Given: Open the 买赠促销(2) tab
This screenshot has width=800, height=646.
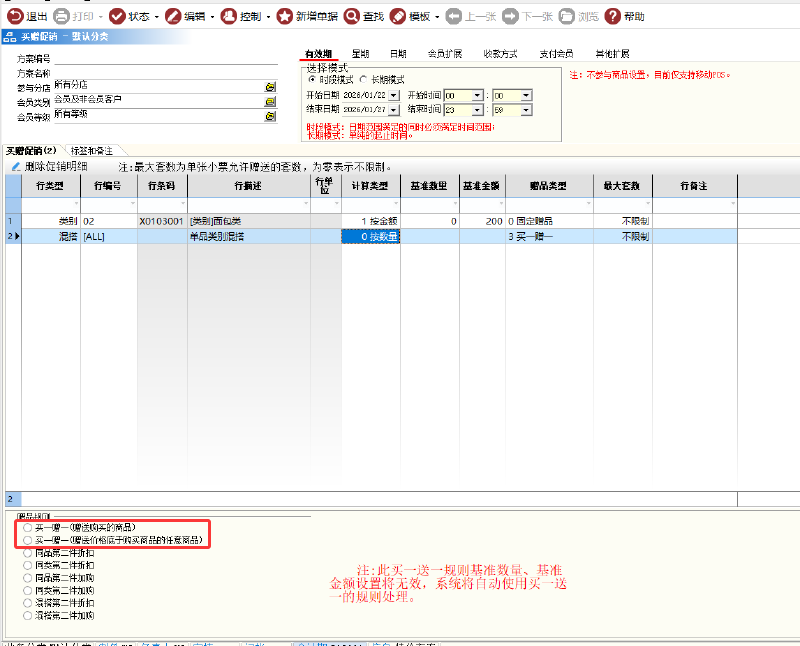Looking at the screenshot, I should [x=32, y=151].
